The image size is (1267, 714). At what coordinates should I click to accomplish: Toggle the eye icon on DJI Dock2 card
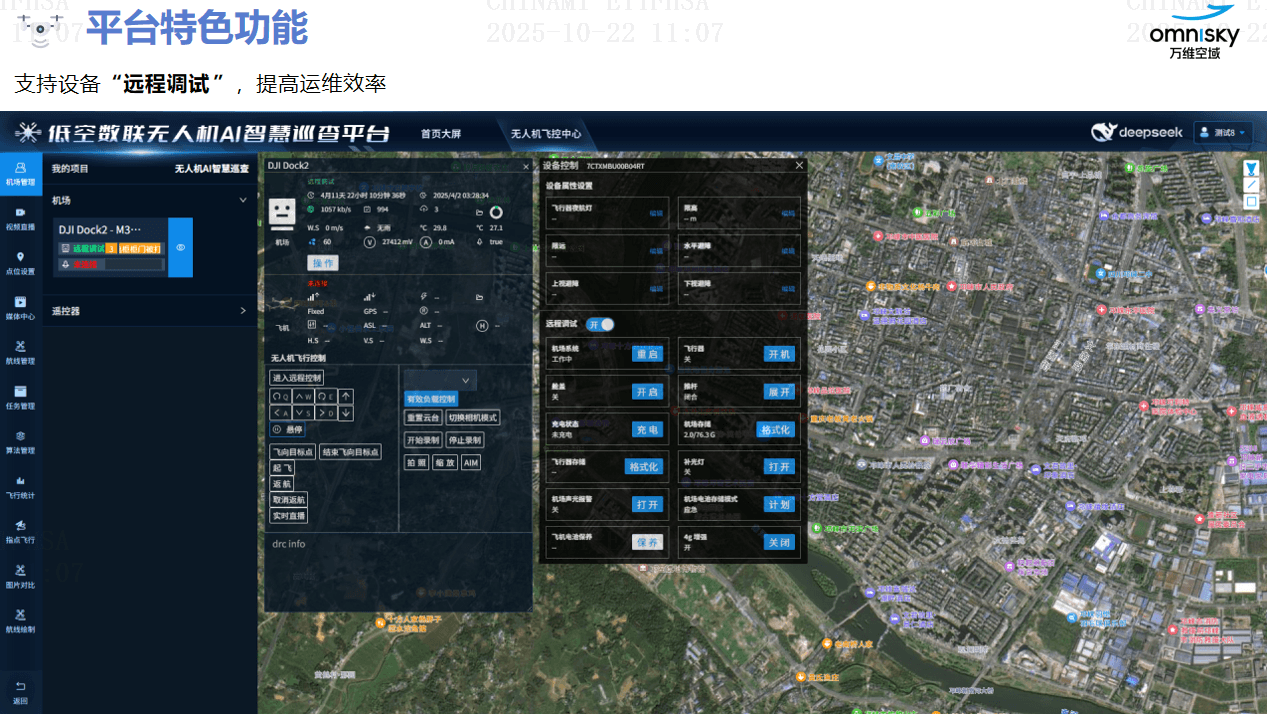tap(181, 247)
